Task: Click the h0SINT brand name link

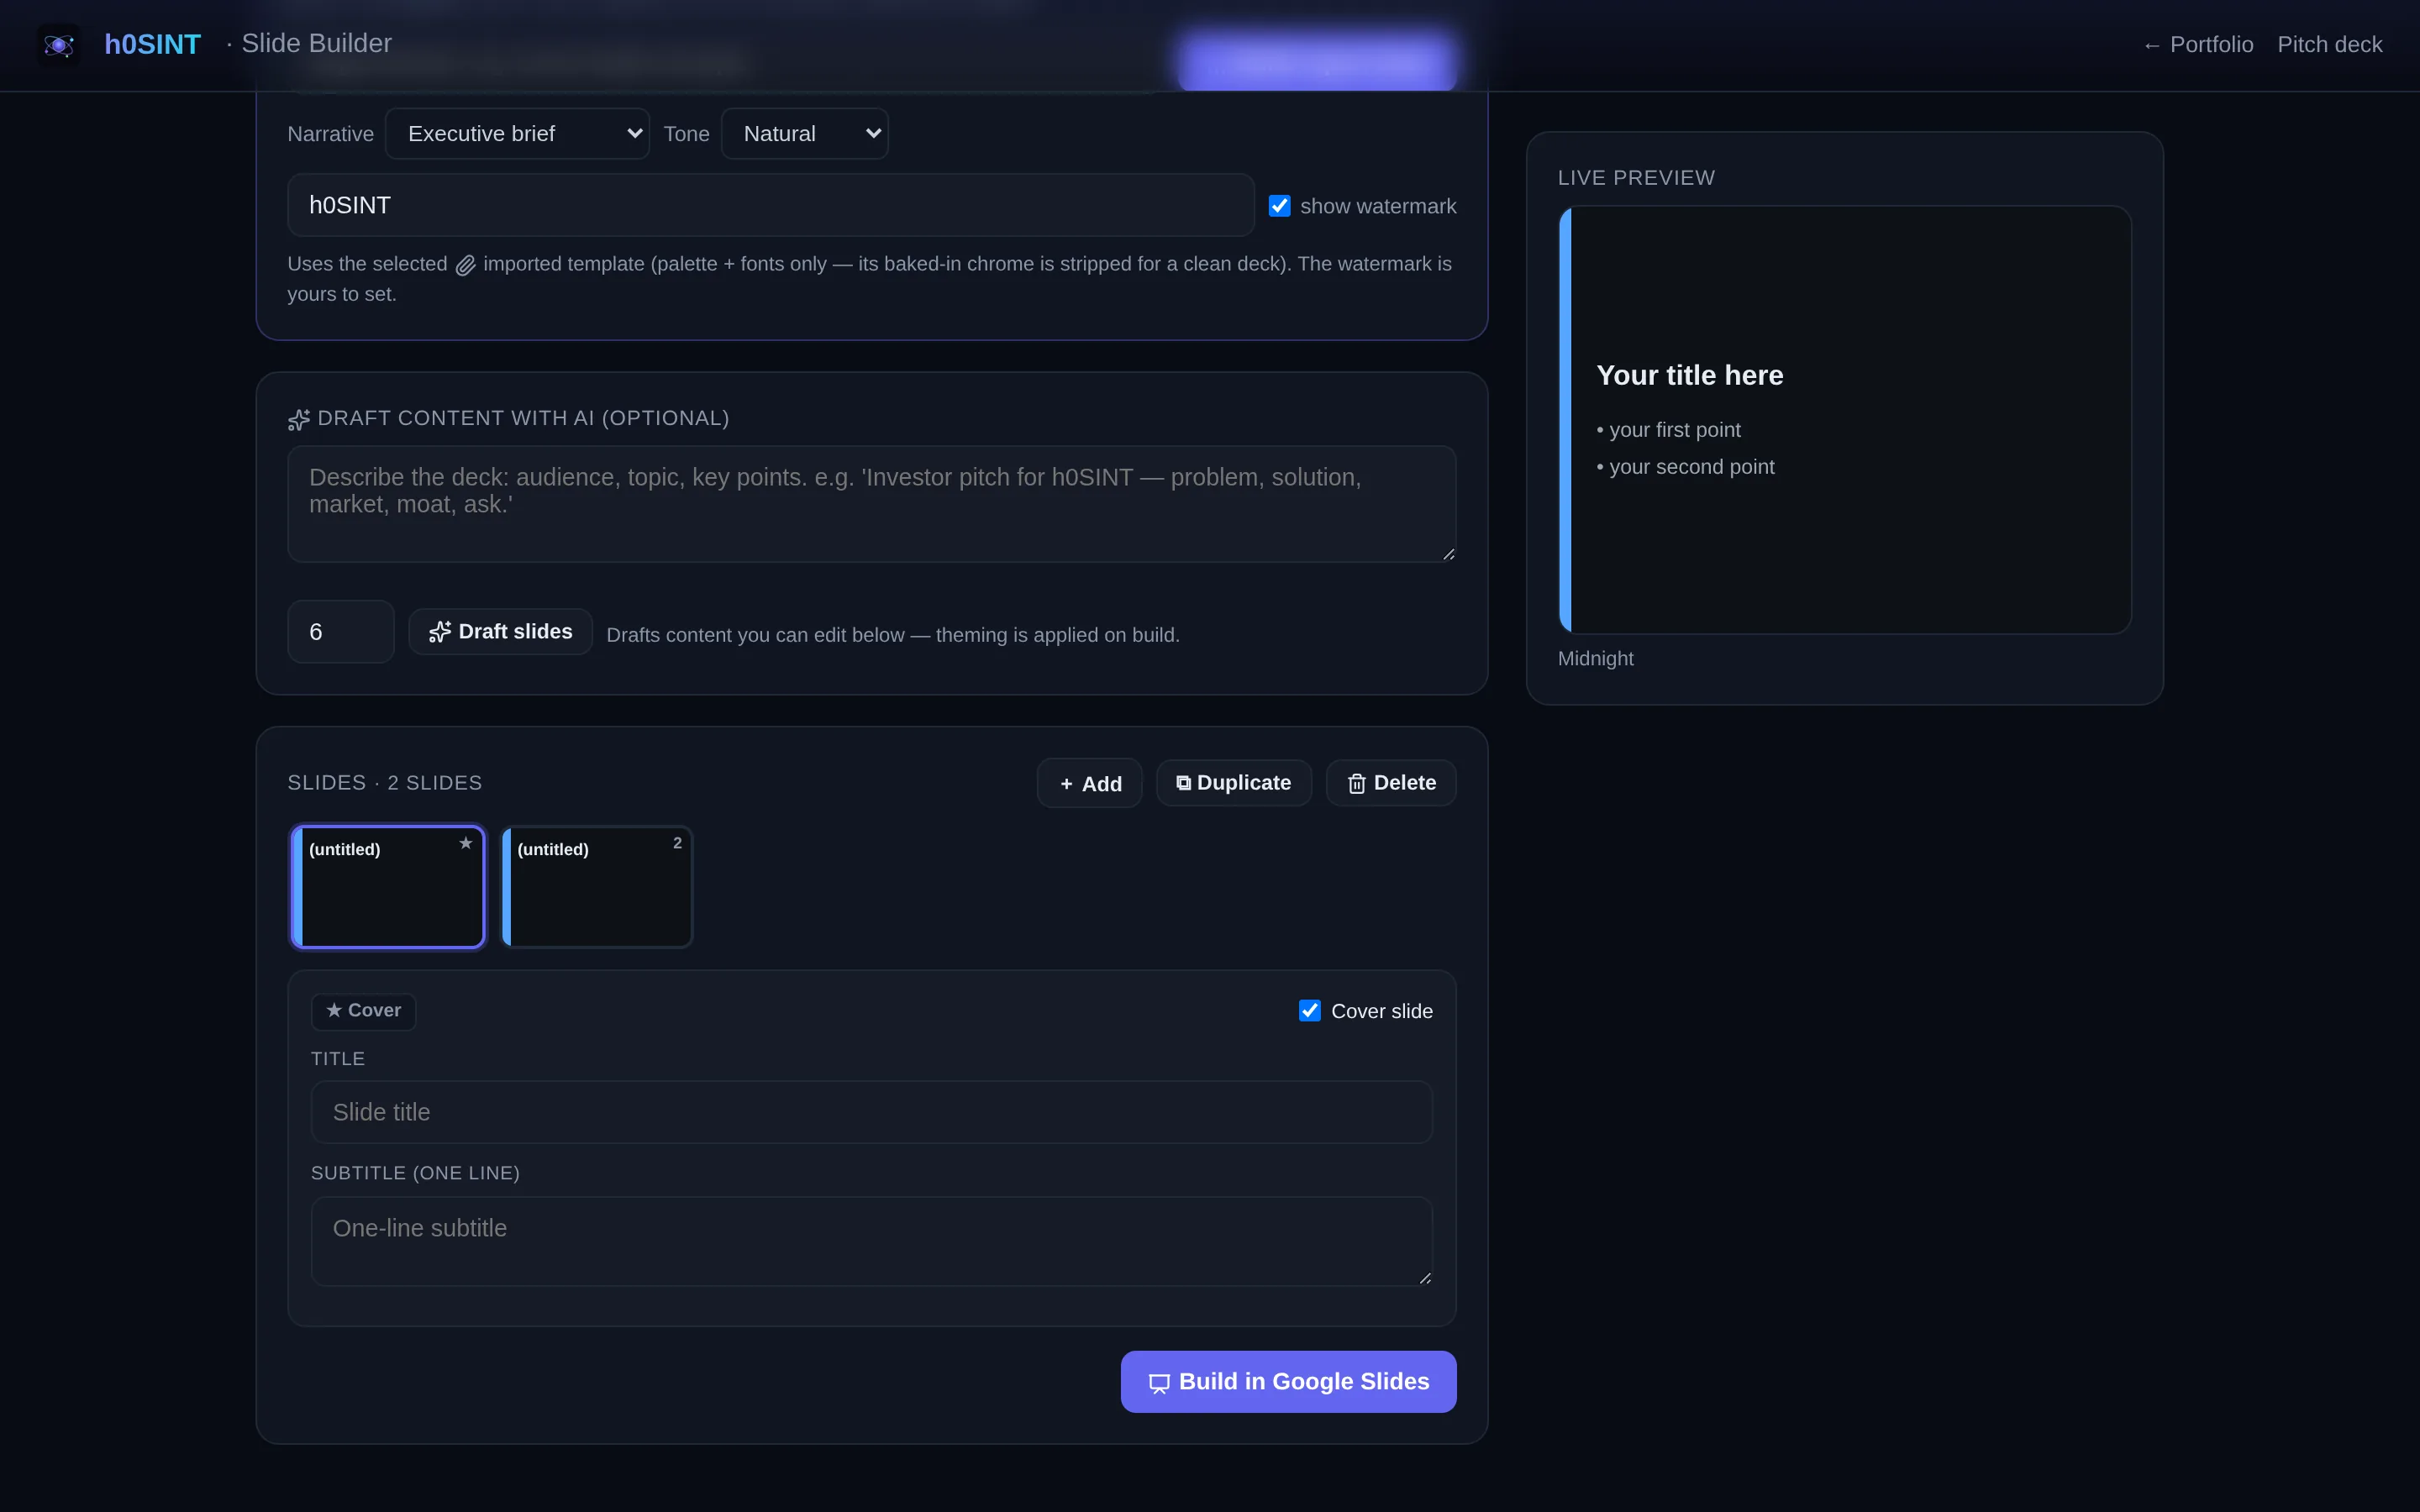Action: pyautogui.click(x=153, y=44)
